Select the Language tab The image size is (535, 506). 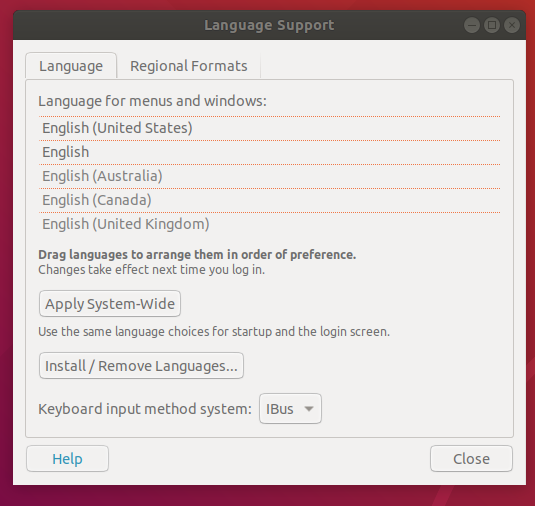[71, 66]
